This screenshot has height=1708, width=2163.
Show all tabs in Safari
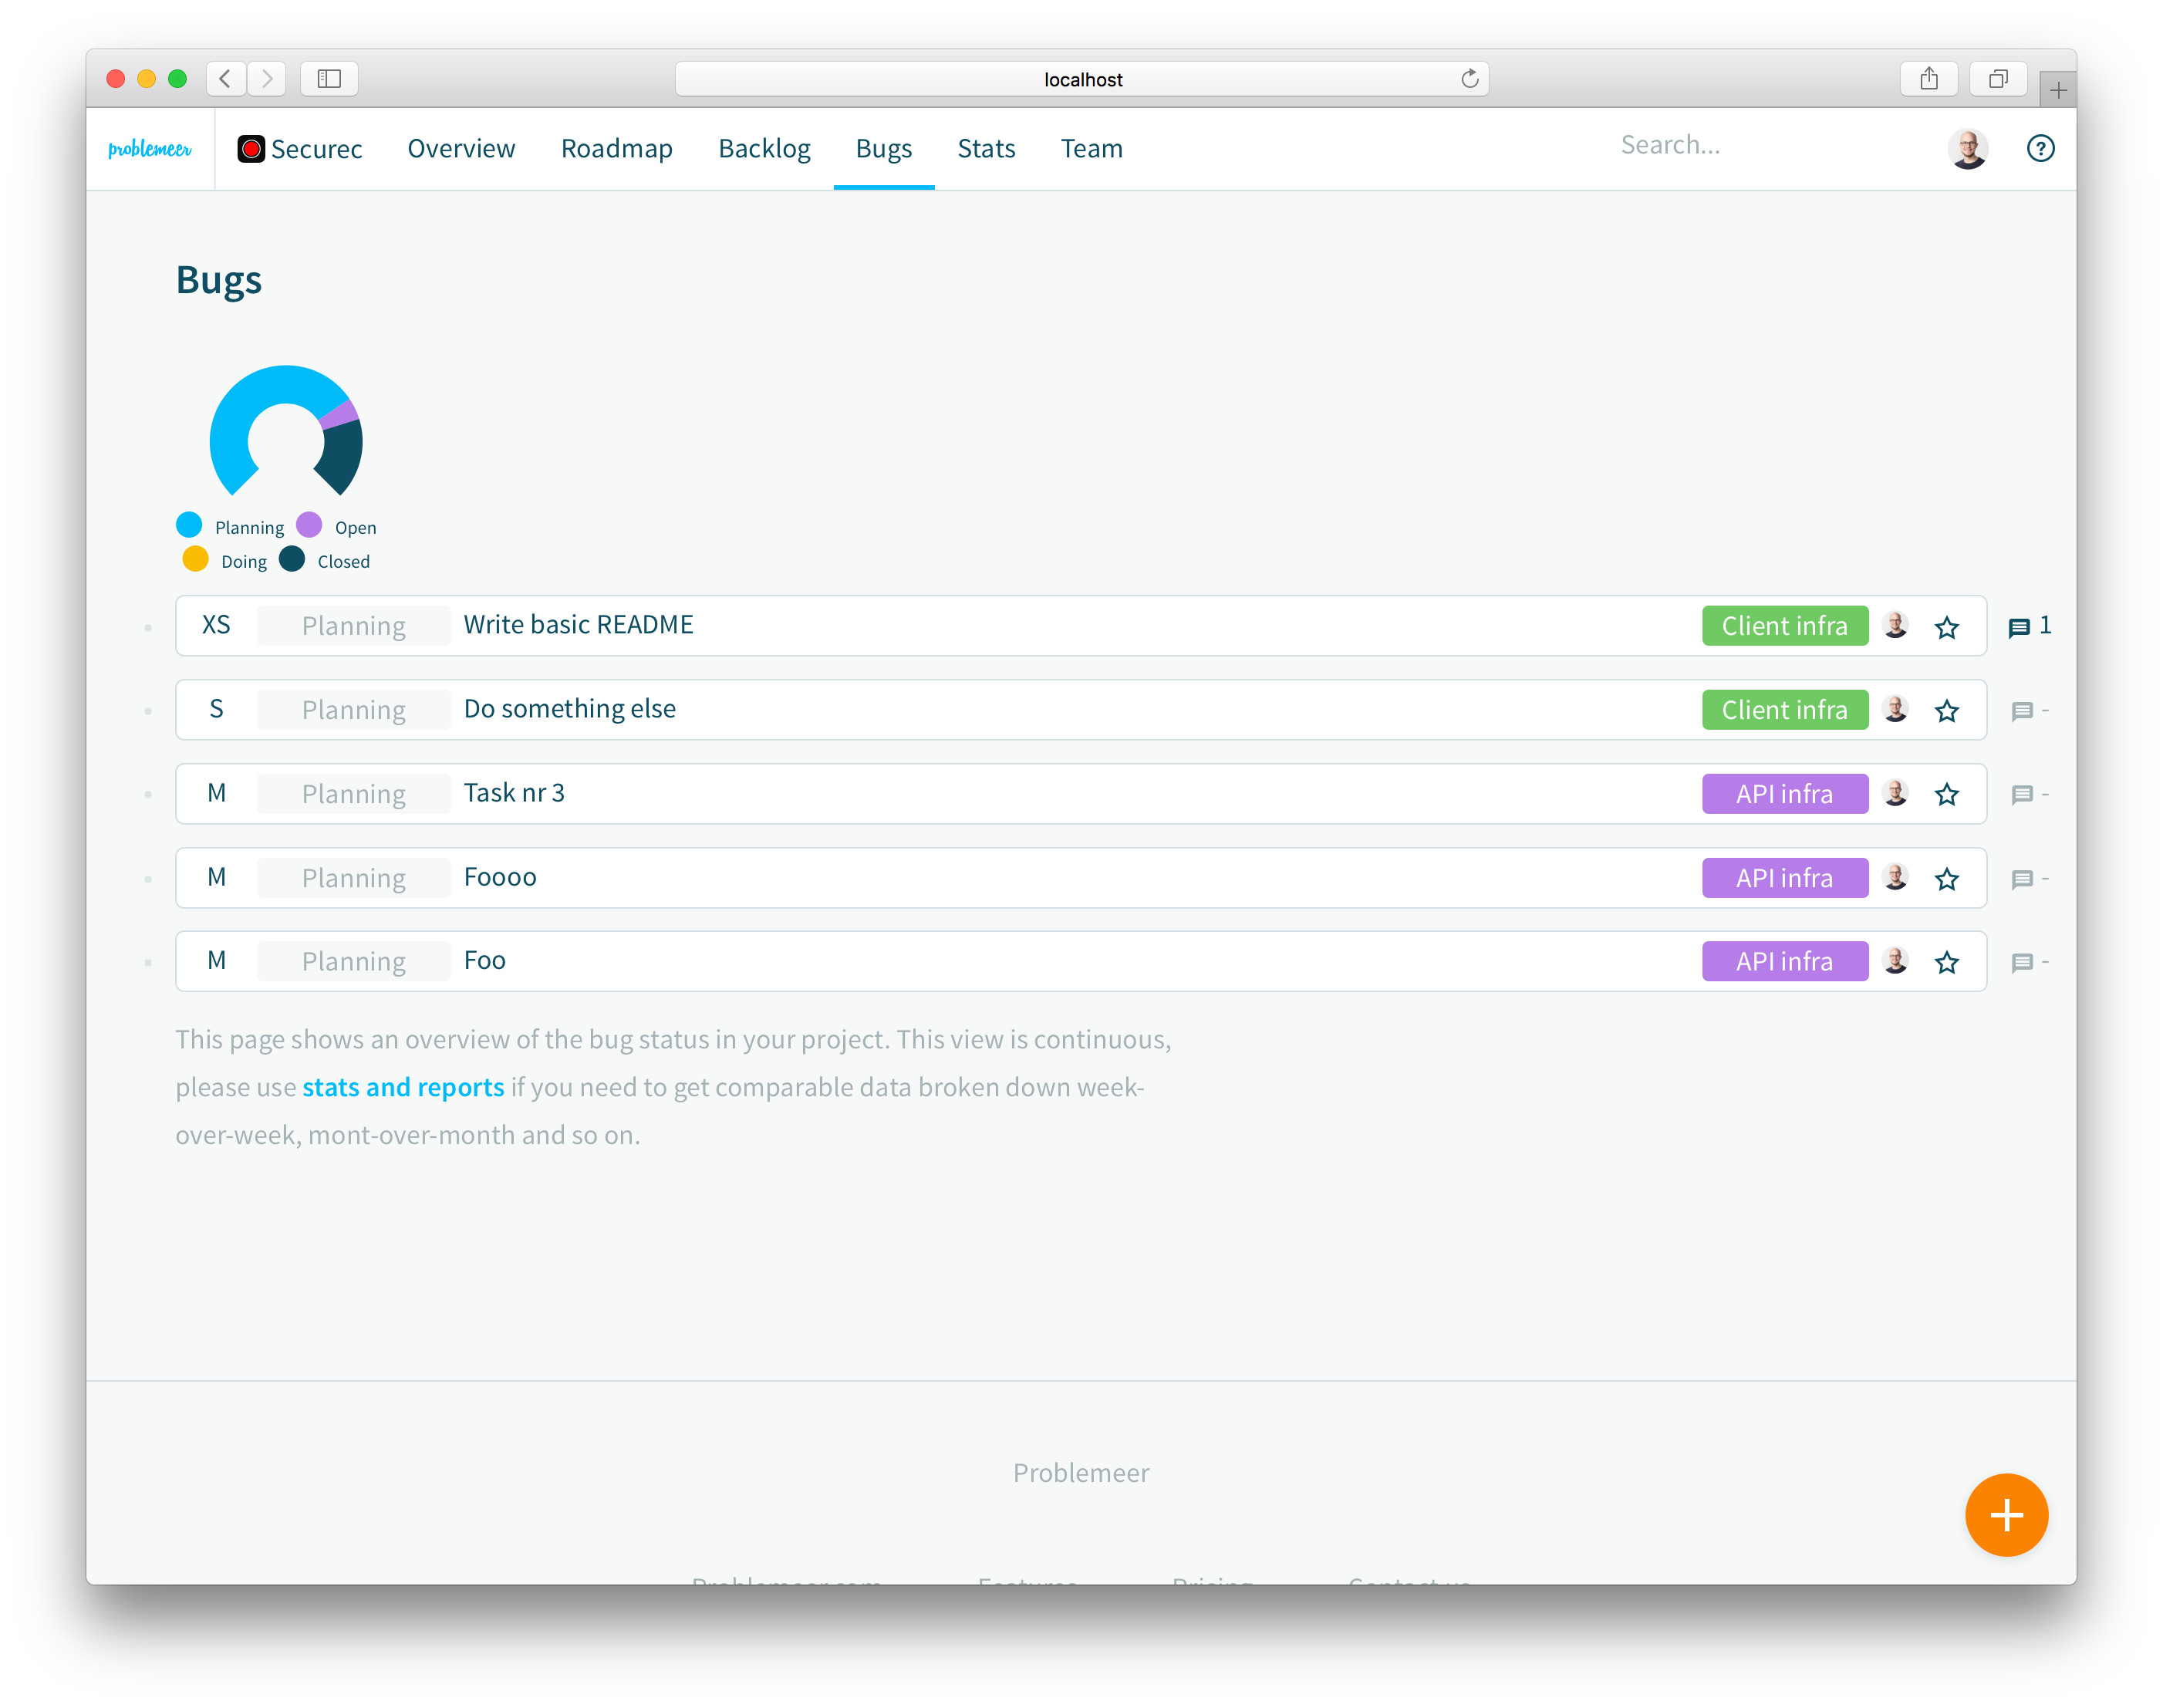1998,78
